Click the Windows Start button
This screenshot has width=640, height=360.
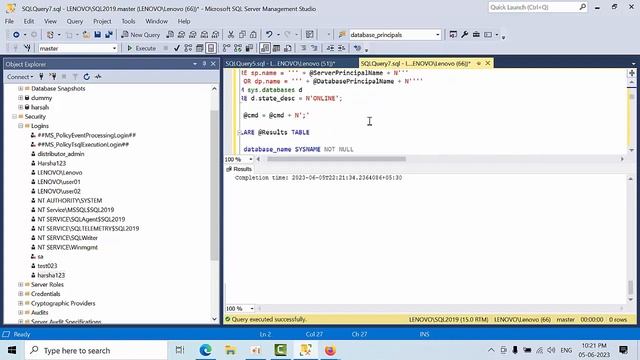point(12,350)
